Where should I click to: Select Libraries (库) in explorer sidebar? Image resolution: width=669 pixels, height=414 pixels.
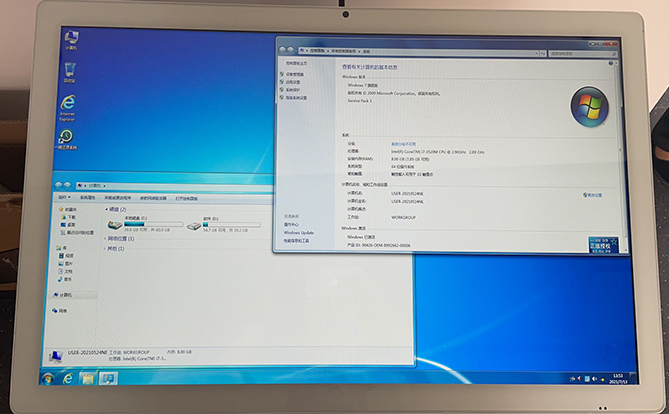(62, 248)
